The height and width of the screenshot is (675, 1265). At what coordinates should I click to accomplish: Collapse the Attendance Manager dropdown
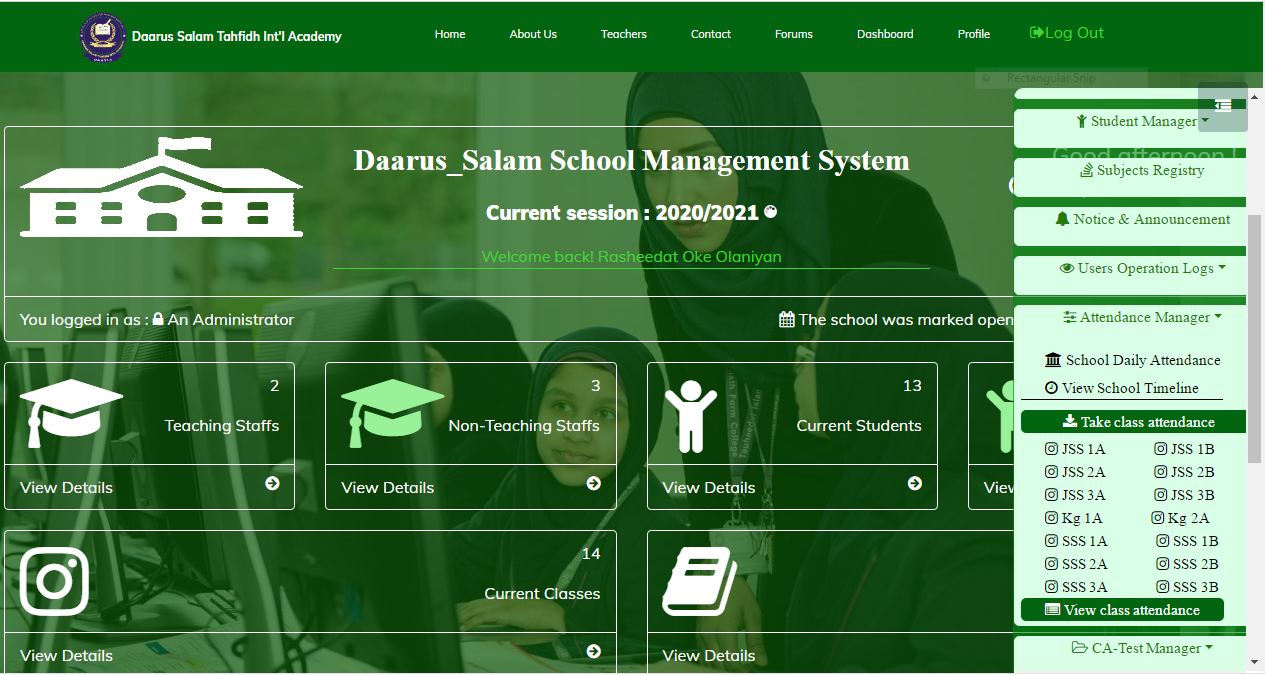(x=1143, y=318)
